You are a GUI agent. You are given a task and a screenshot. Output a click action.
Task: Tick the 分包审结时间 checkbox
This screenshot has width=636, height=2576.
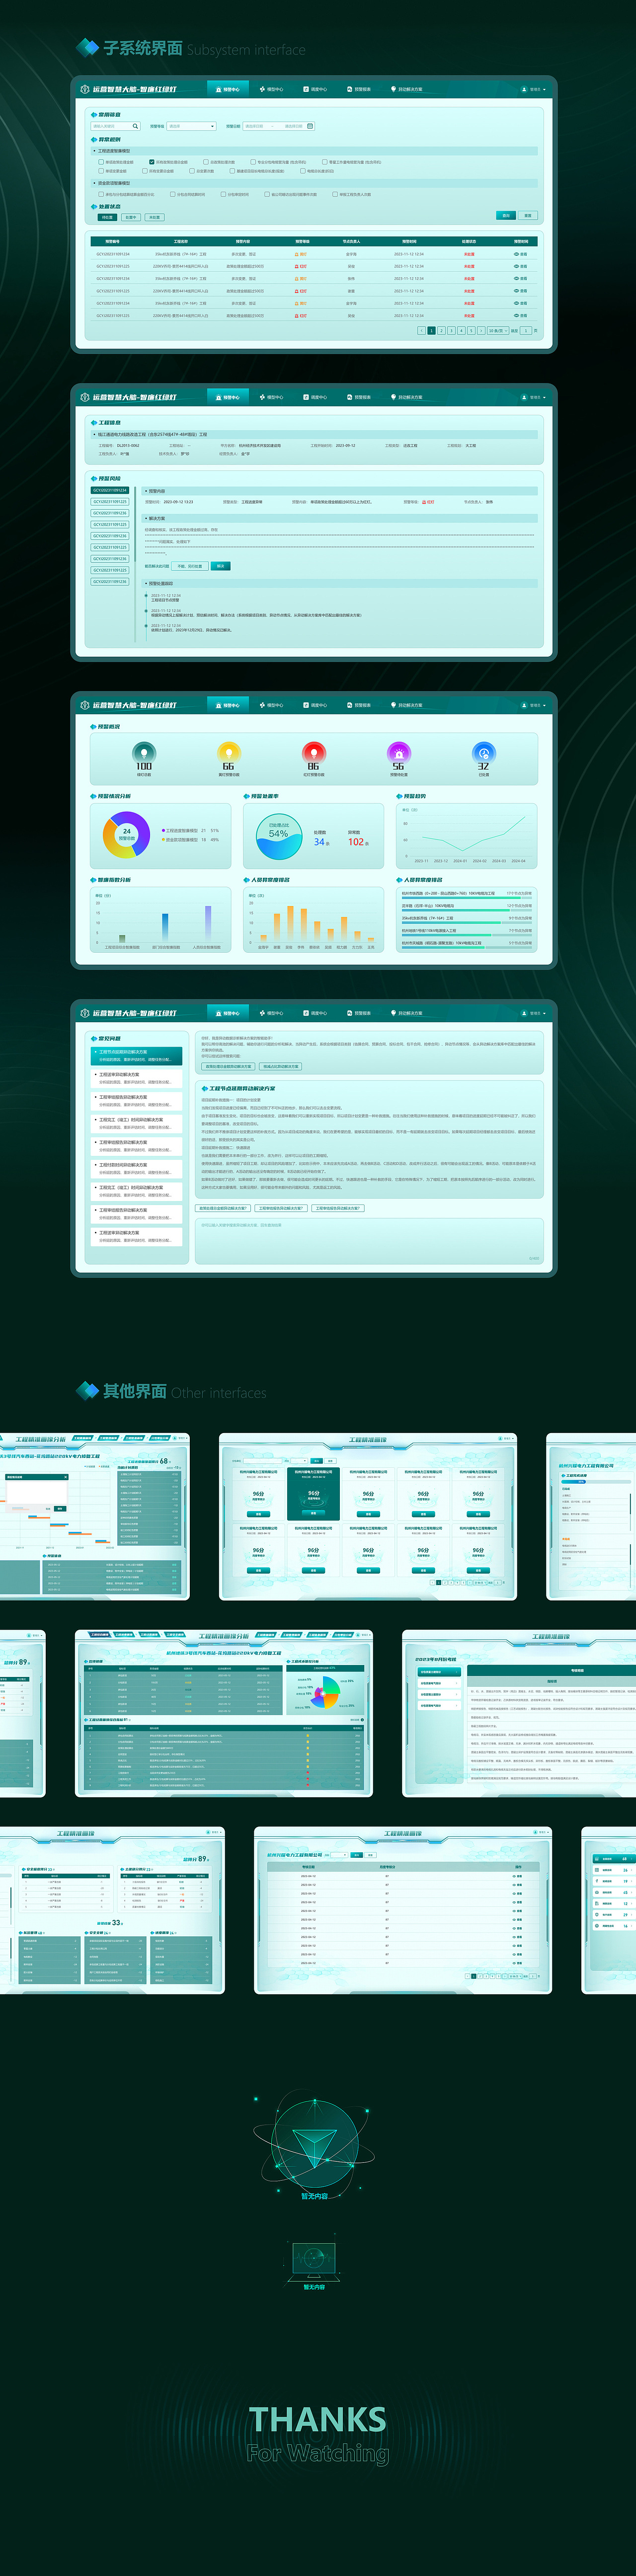[x=223, y=194]
